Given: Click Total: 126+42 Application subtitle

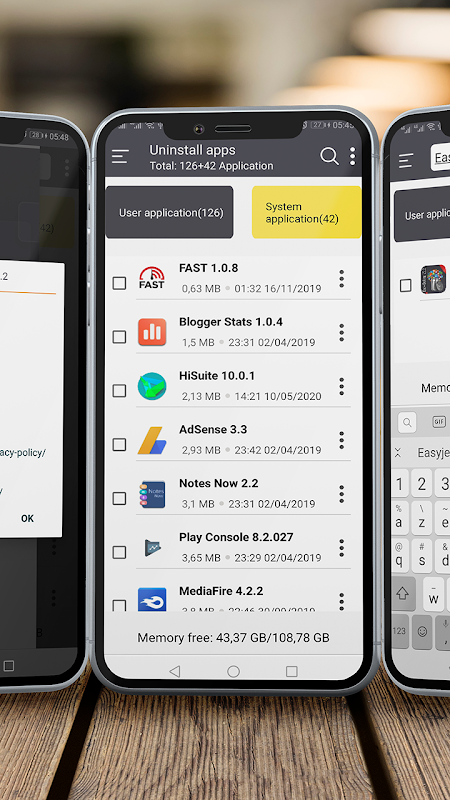Looking at the screenshot, I should click(x=211, y=166).
